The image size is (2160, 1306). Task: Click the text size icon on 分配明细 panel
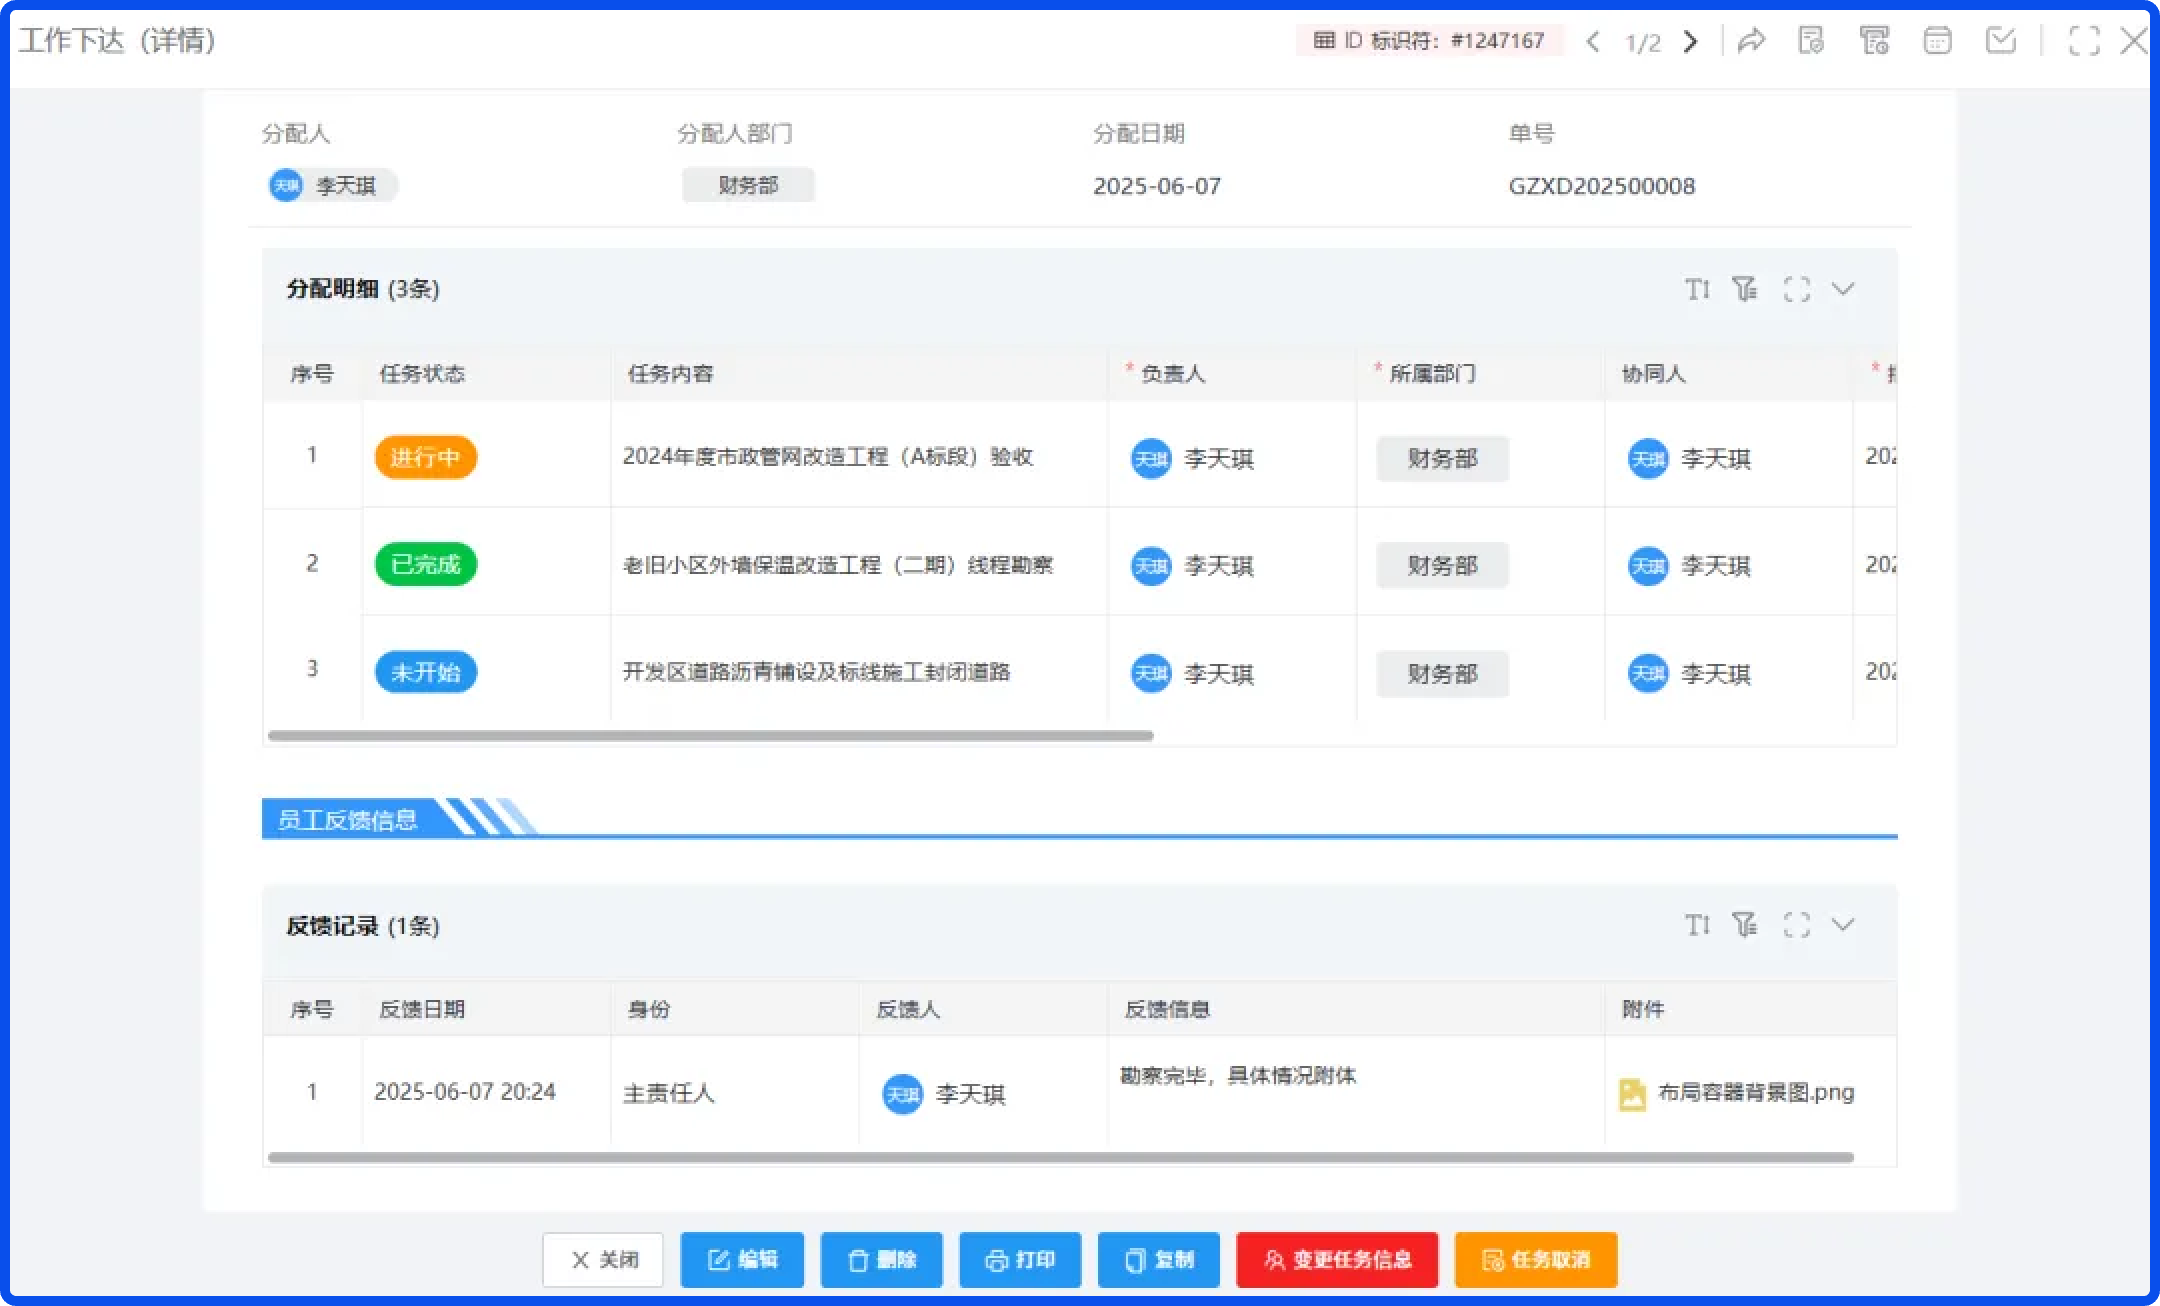click(x=1697, y=289)
